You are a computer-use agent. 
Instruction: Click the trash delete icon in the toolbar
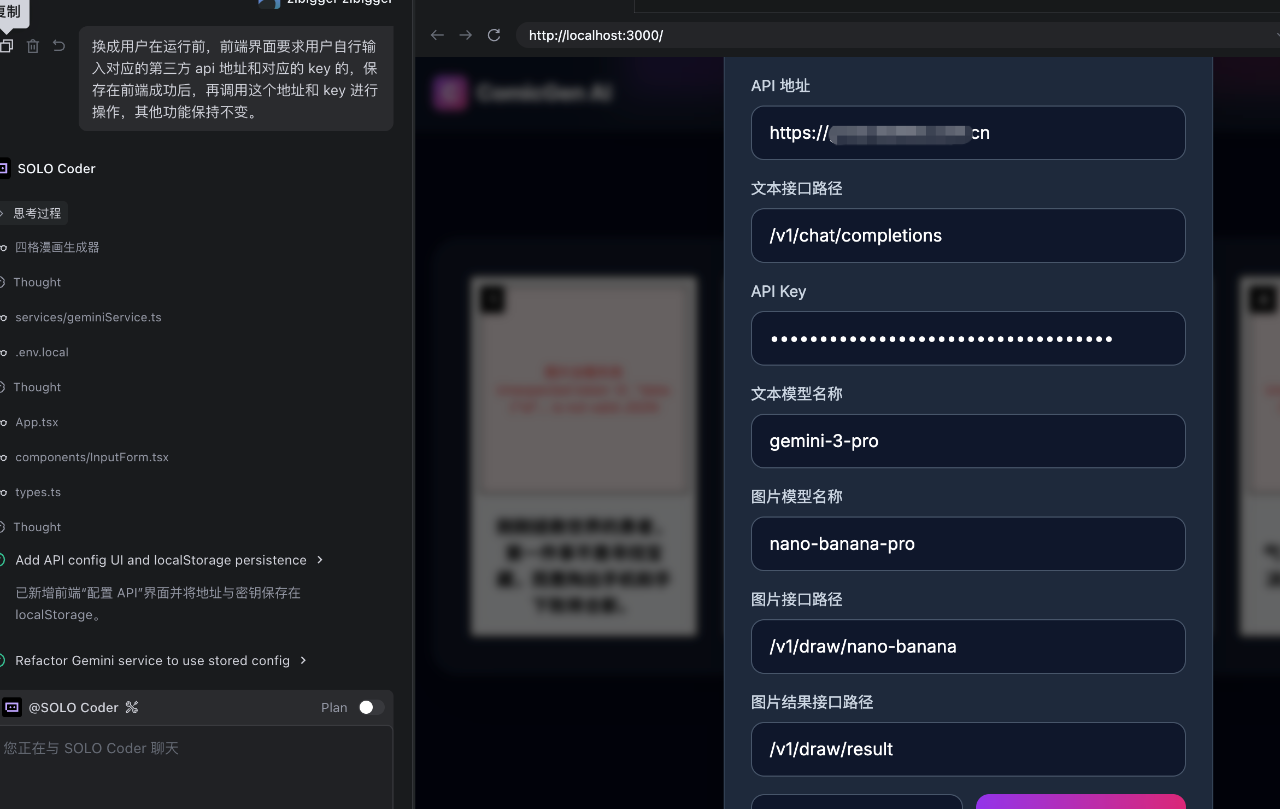(31, 46)
